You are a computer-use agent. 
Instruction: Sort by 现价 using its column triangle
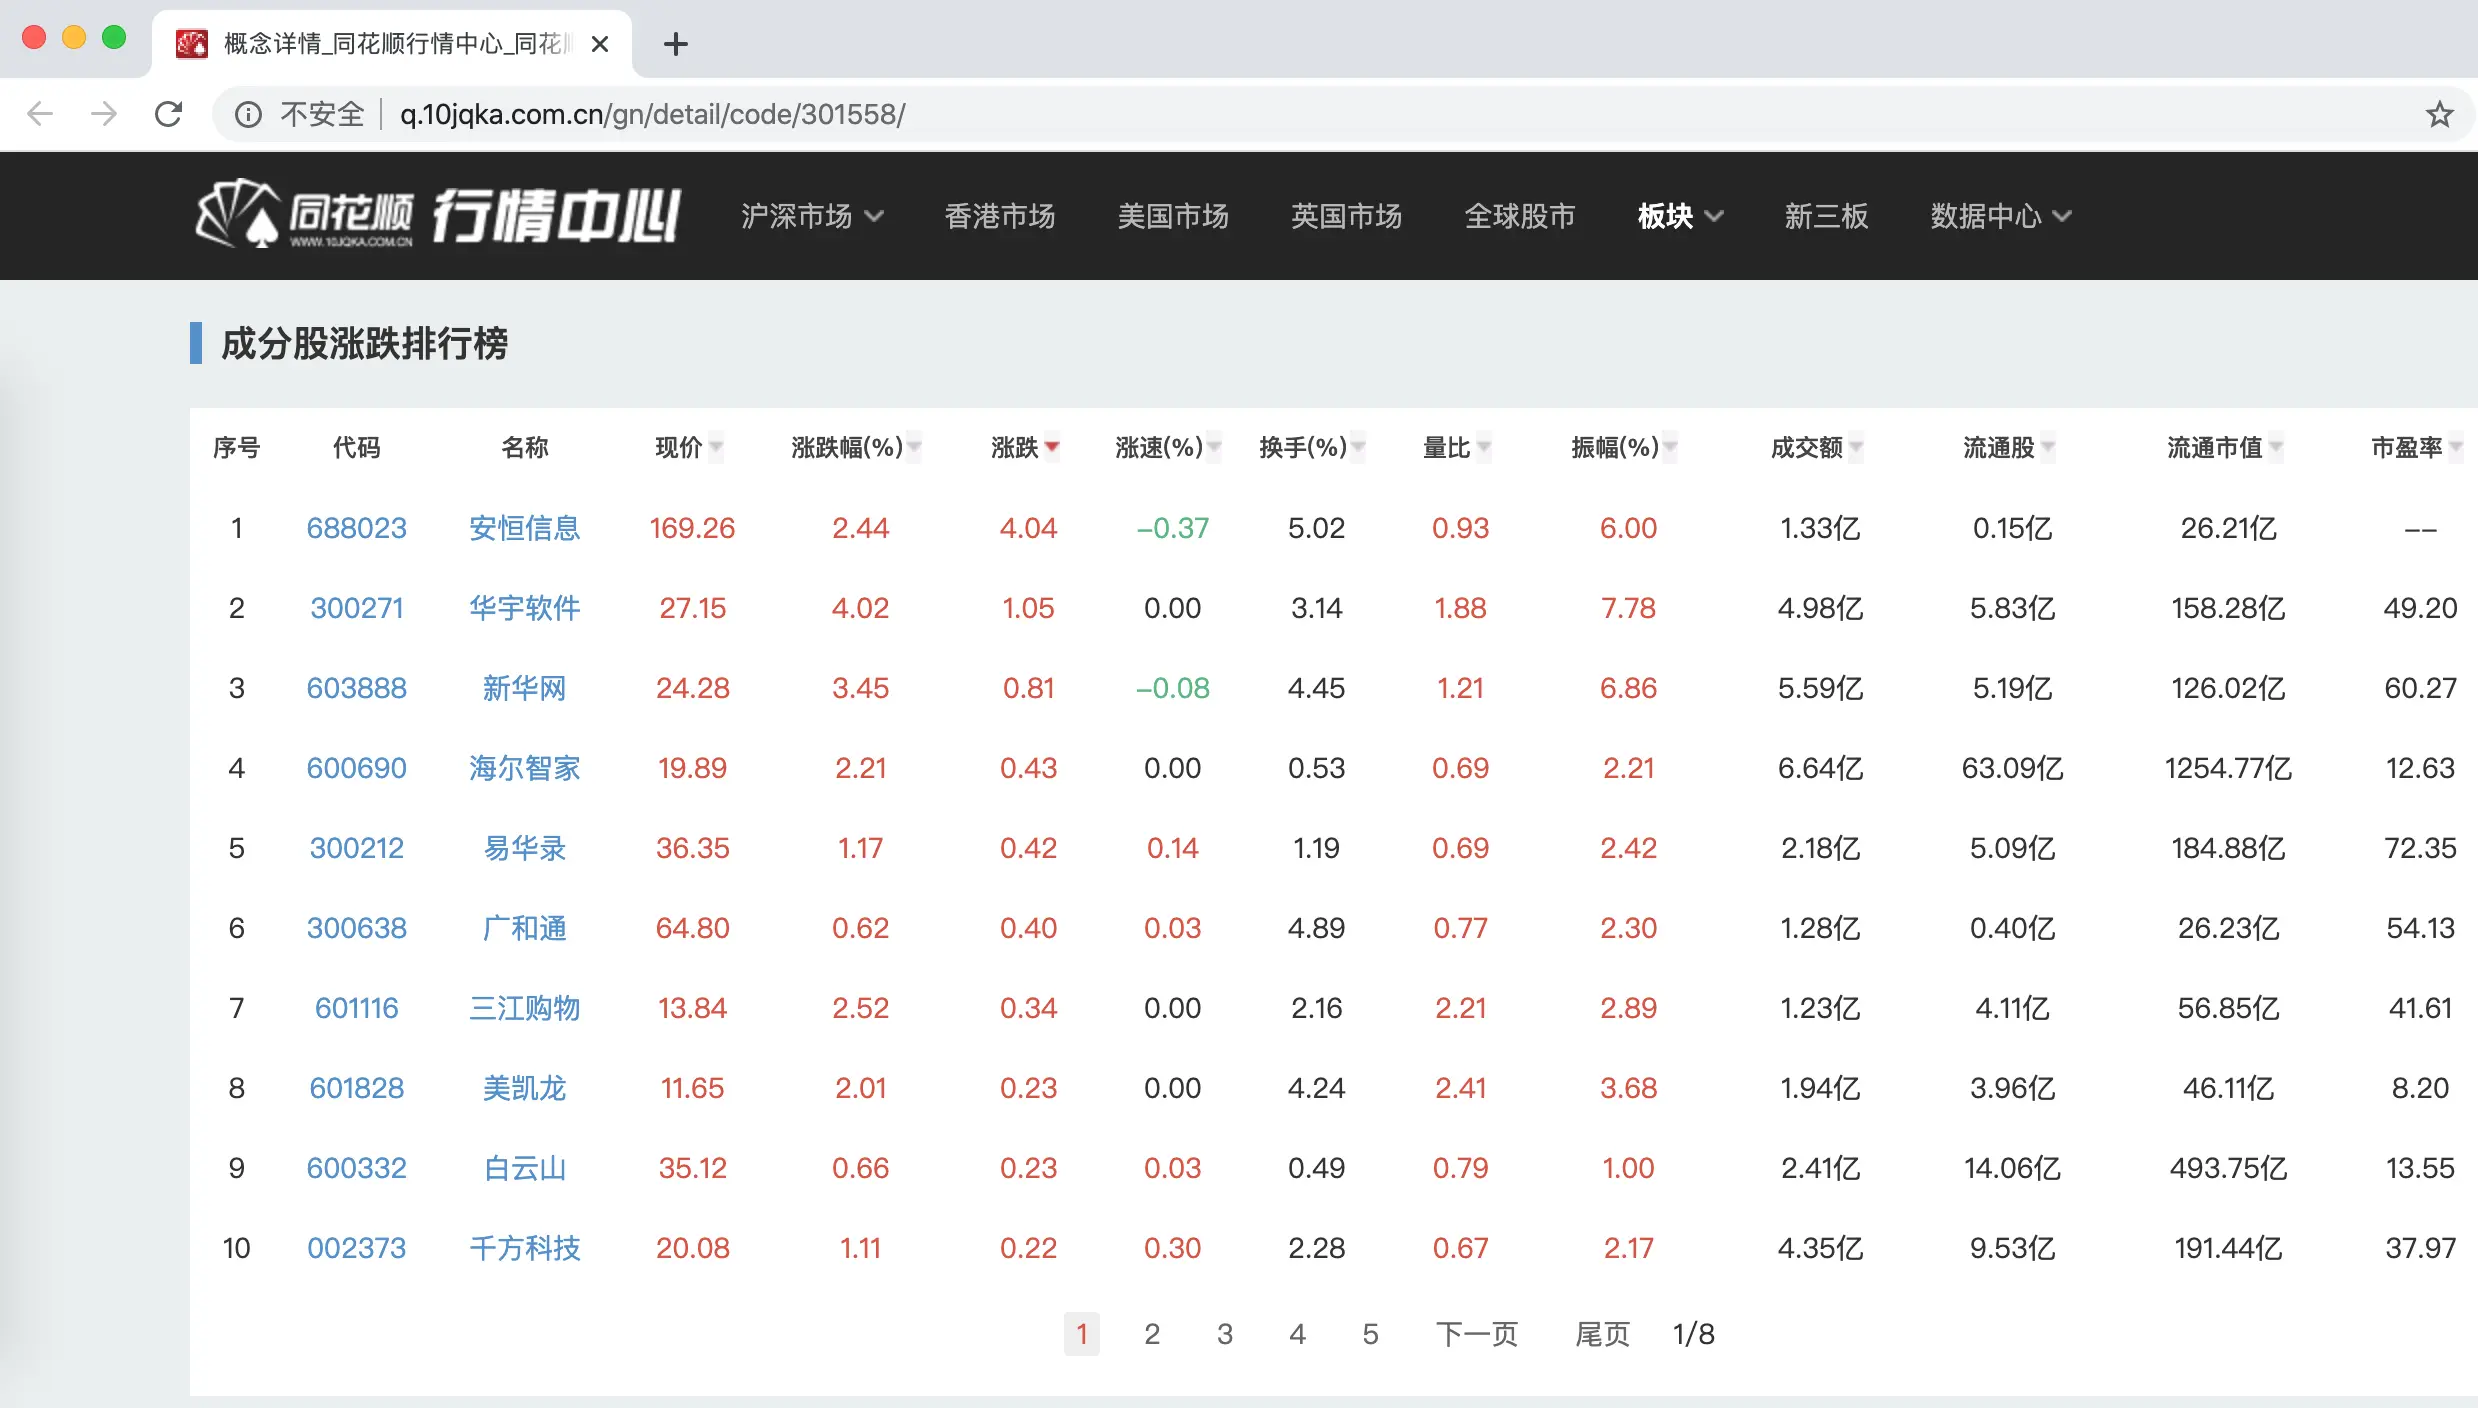[716, 447]
